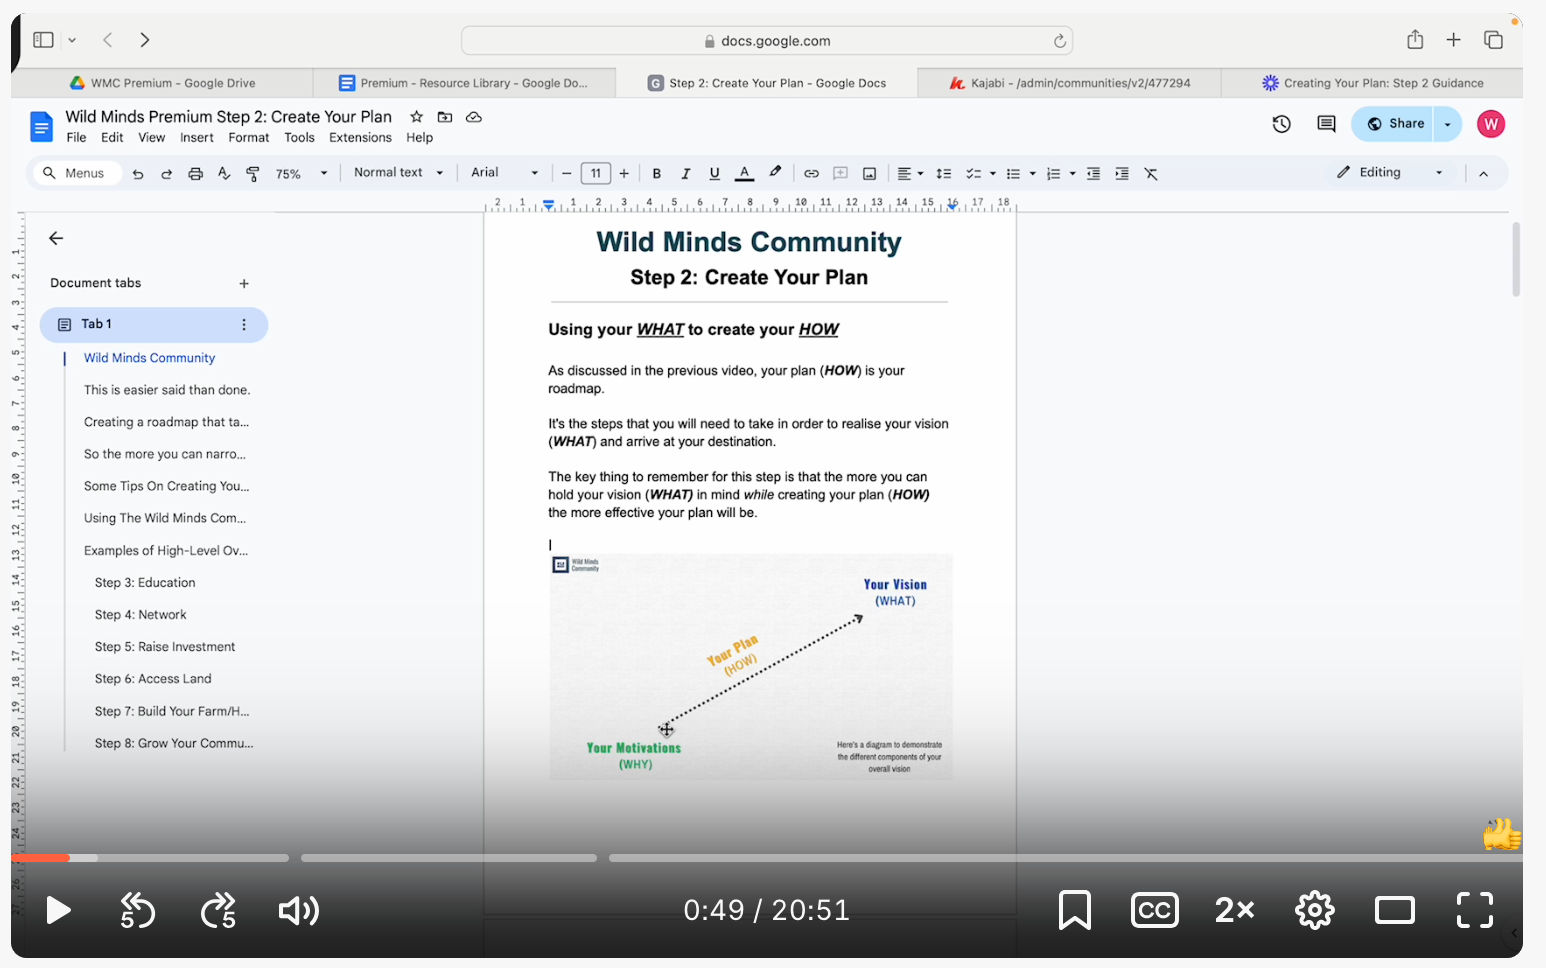Switch to the Kajabi admin tab
The height and width of the screenshot is (968, 1546).
click(x=1069, y=83)
